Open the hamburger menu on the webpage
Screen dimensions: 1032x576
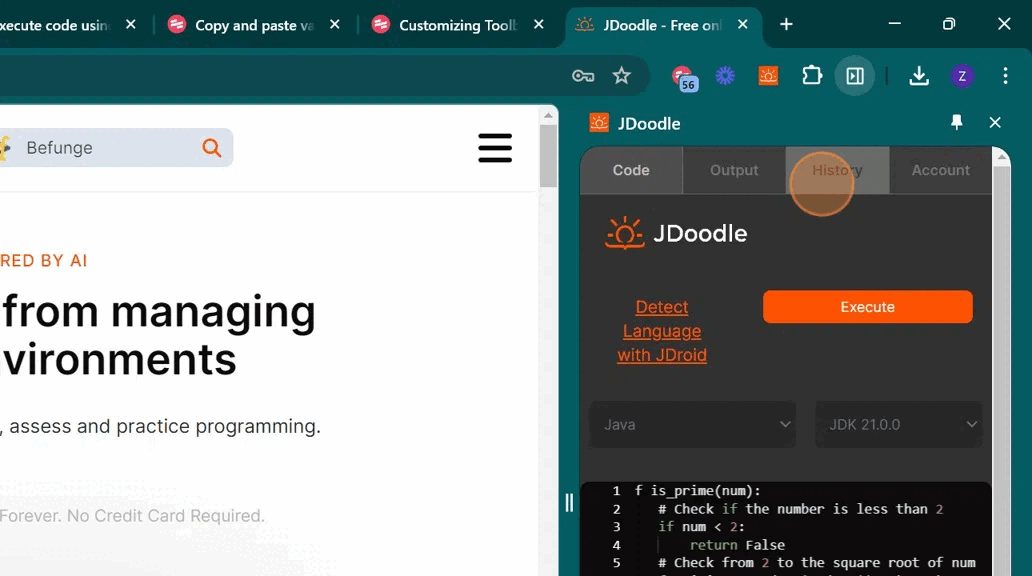[x=495, y=148]
